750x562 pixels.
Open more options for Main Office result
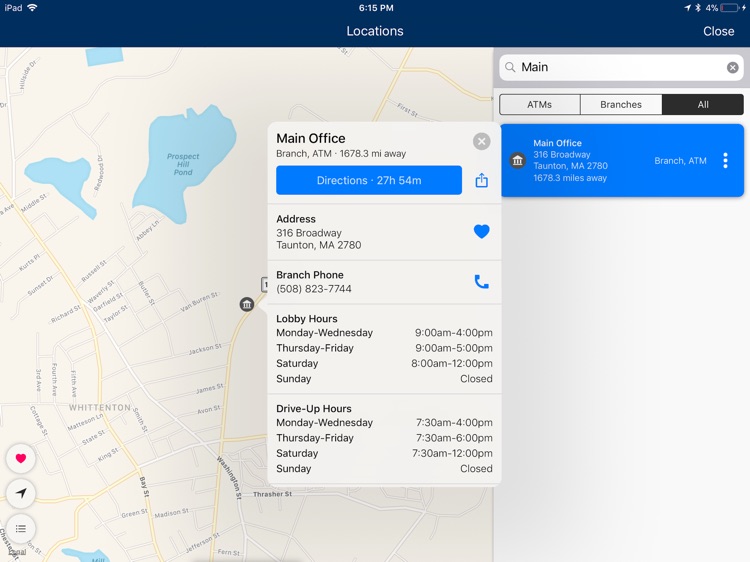pyautogui.click(x=726, y=160)
